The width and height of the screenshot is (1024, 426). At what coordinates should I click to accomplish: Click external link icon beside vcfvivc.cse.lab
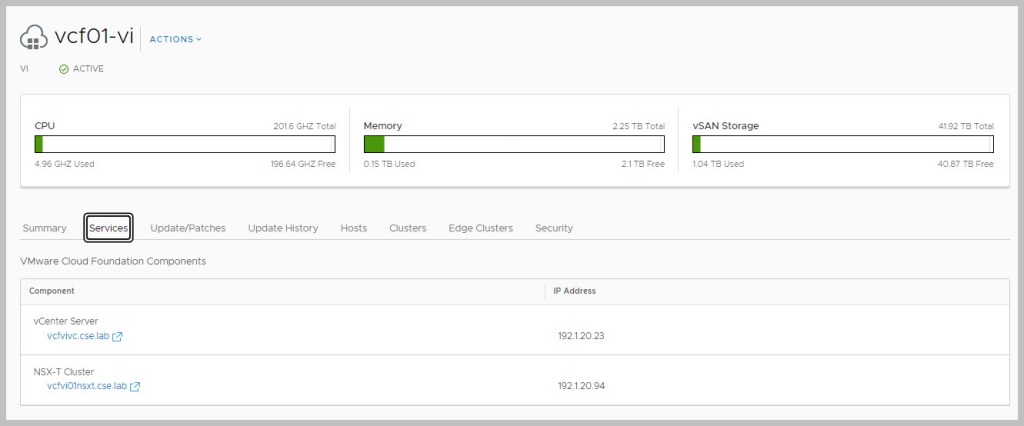[x=118, y=336]
